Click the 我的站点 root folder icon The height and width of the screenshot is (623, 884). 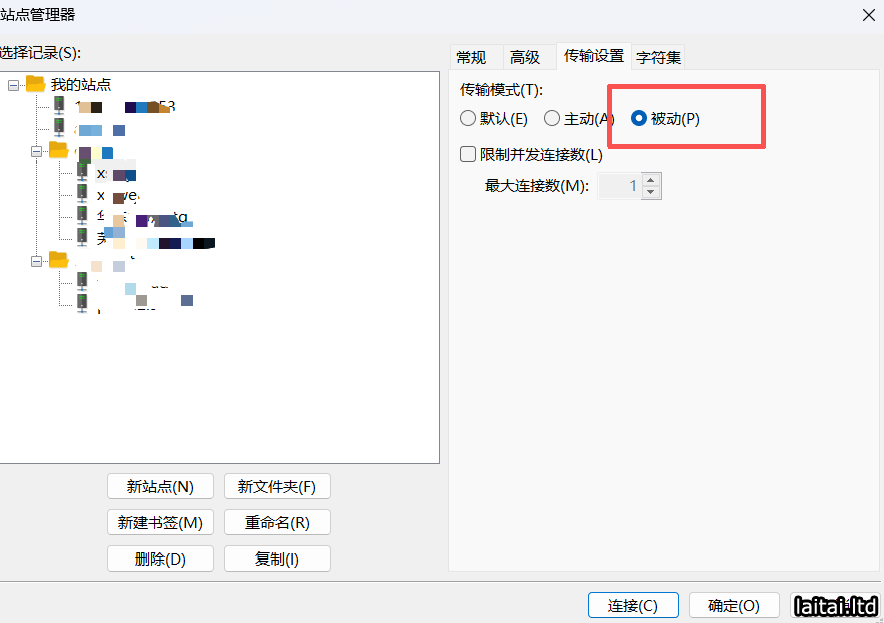(x=36, y=84)
